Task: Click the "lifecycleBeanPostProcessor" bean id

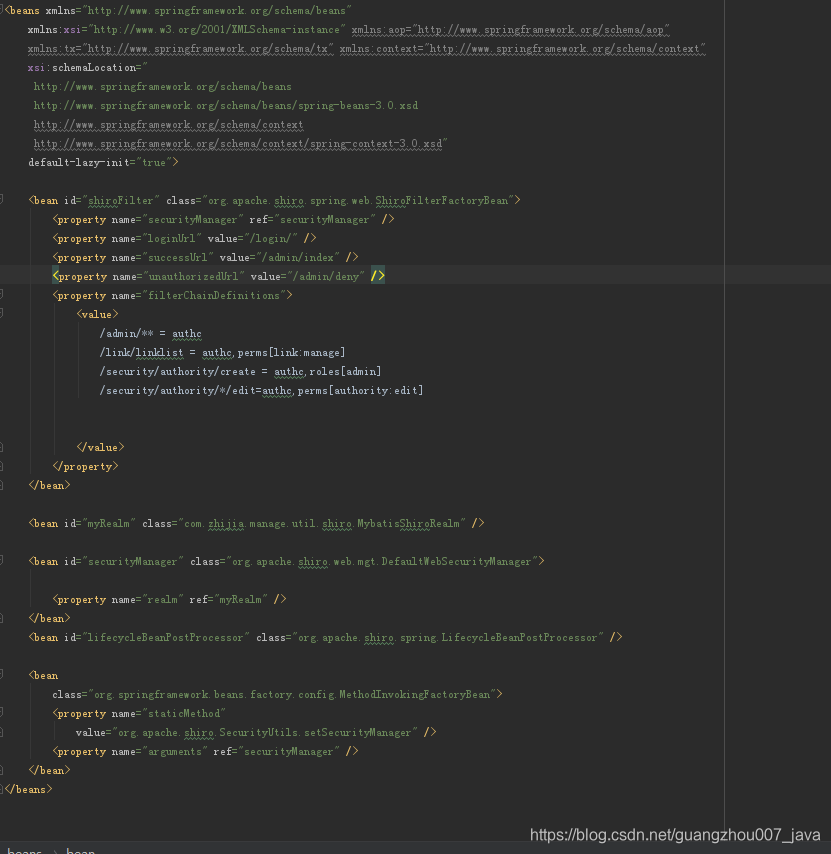Action: point(166,637)
